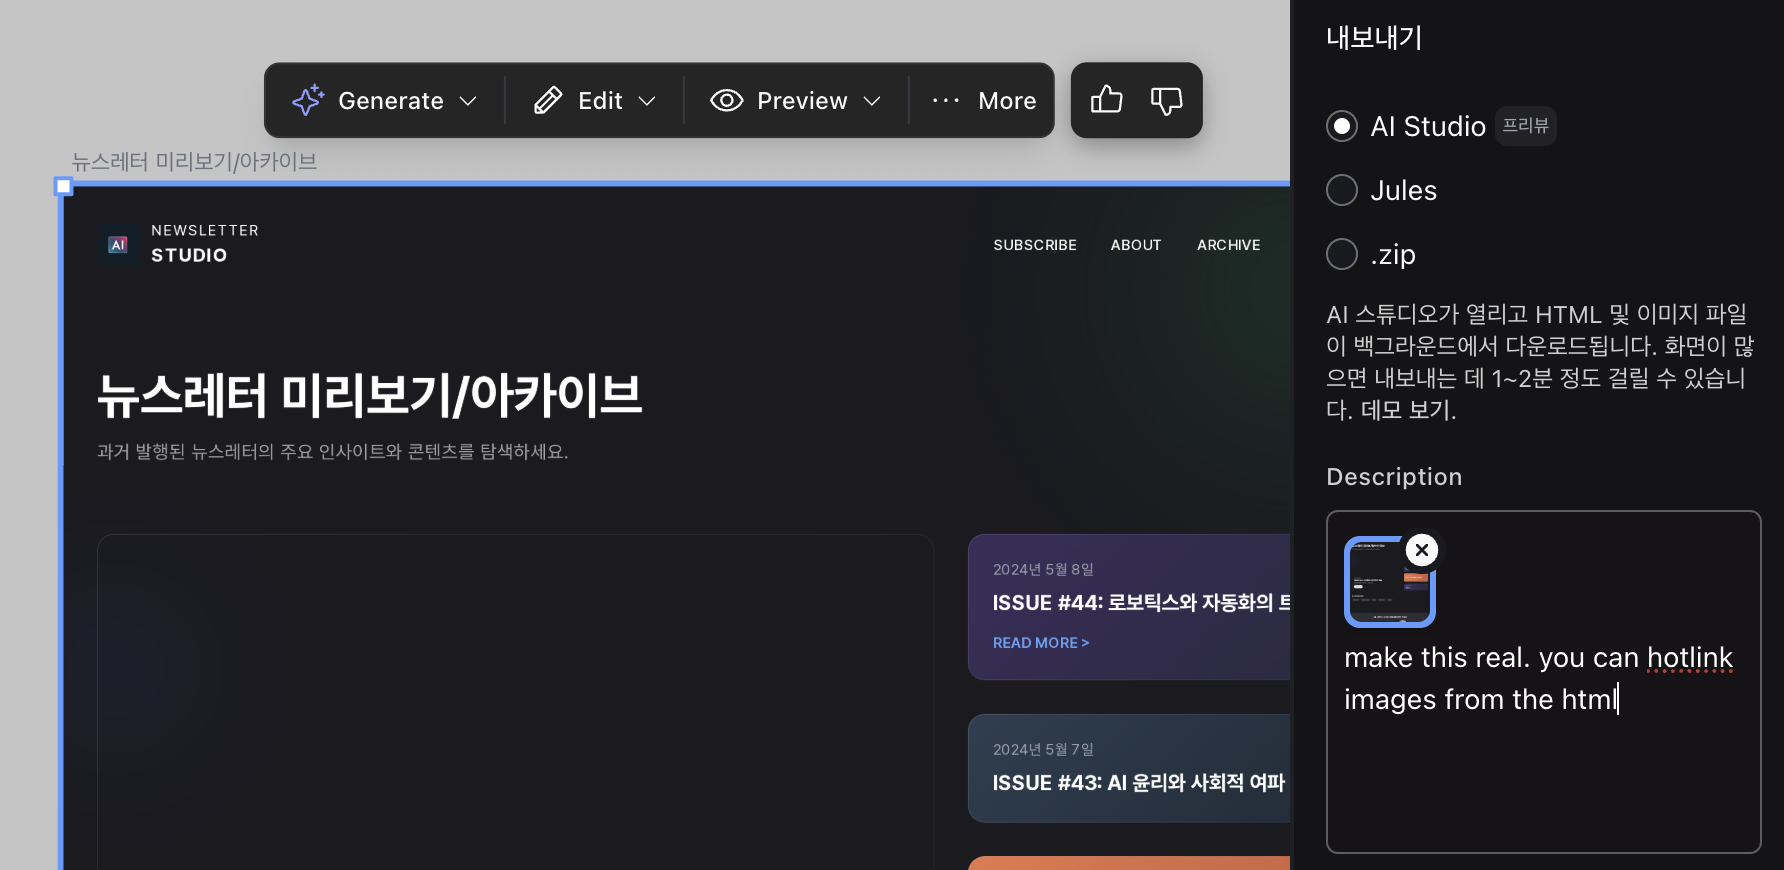Click the three-dot More icon
The height and width of the screenshot is (870, 1784).
[x=946, y=100]
